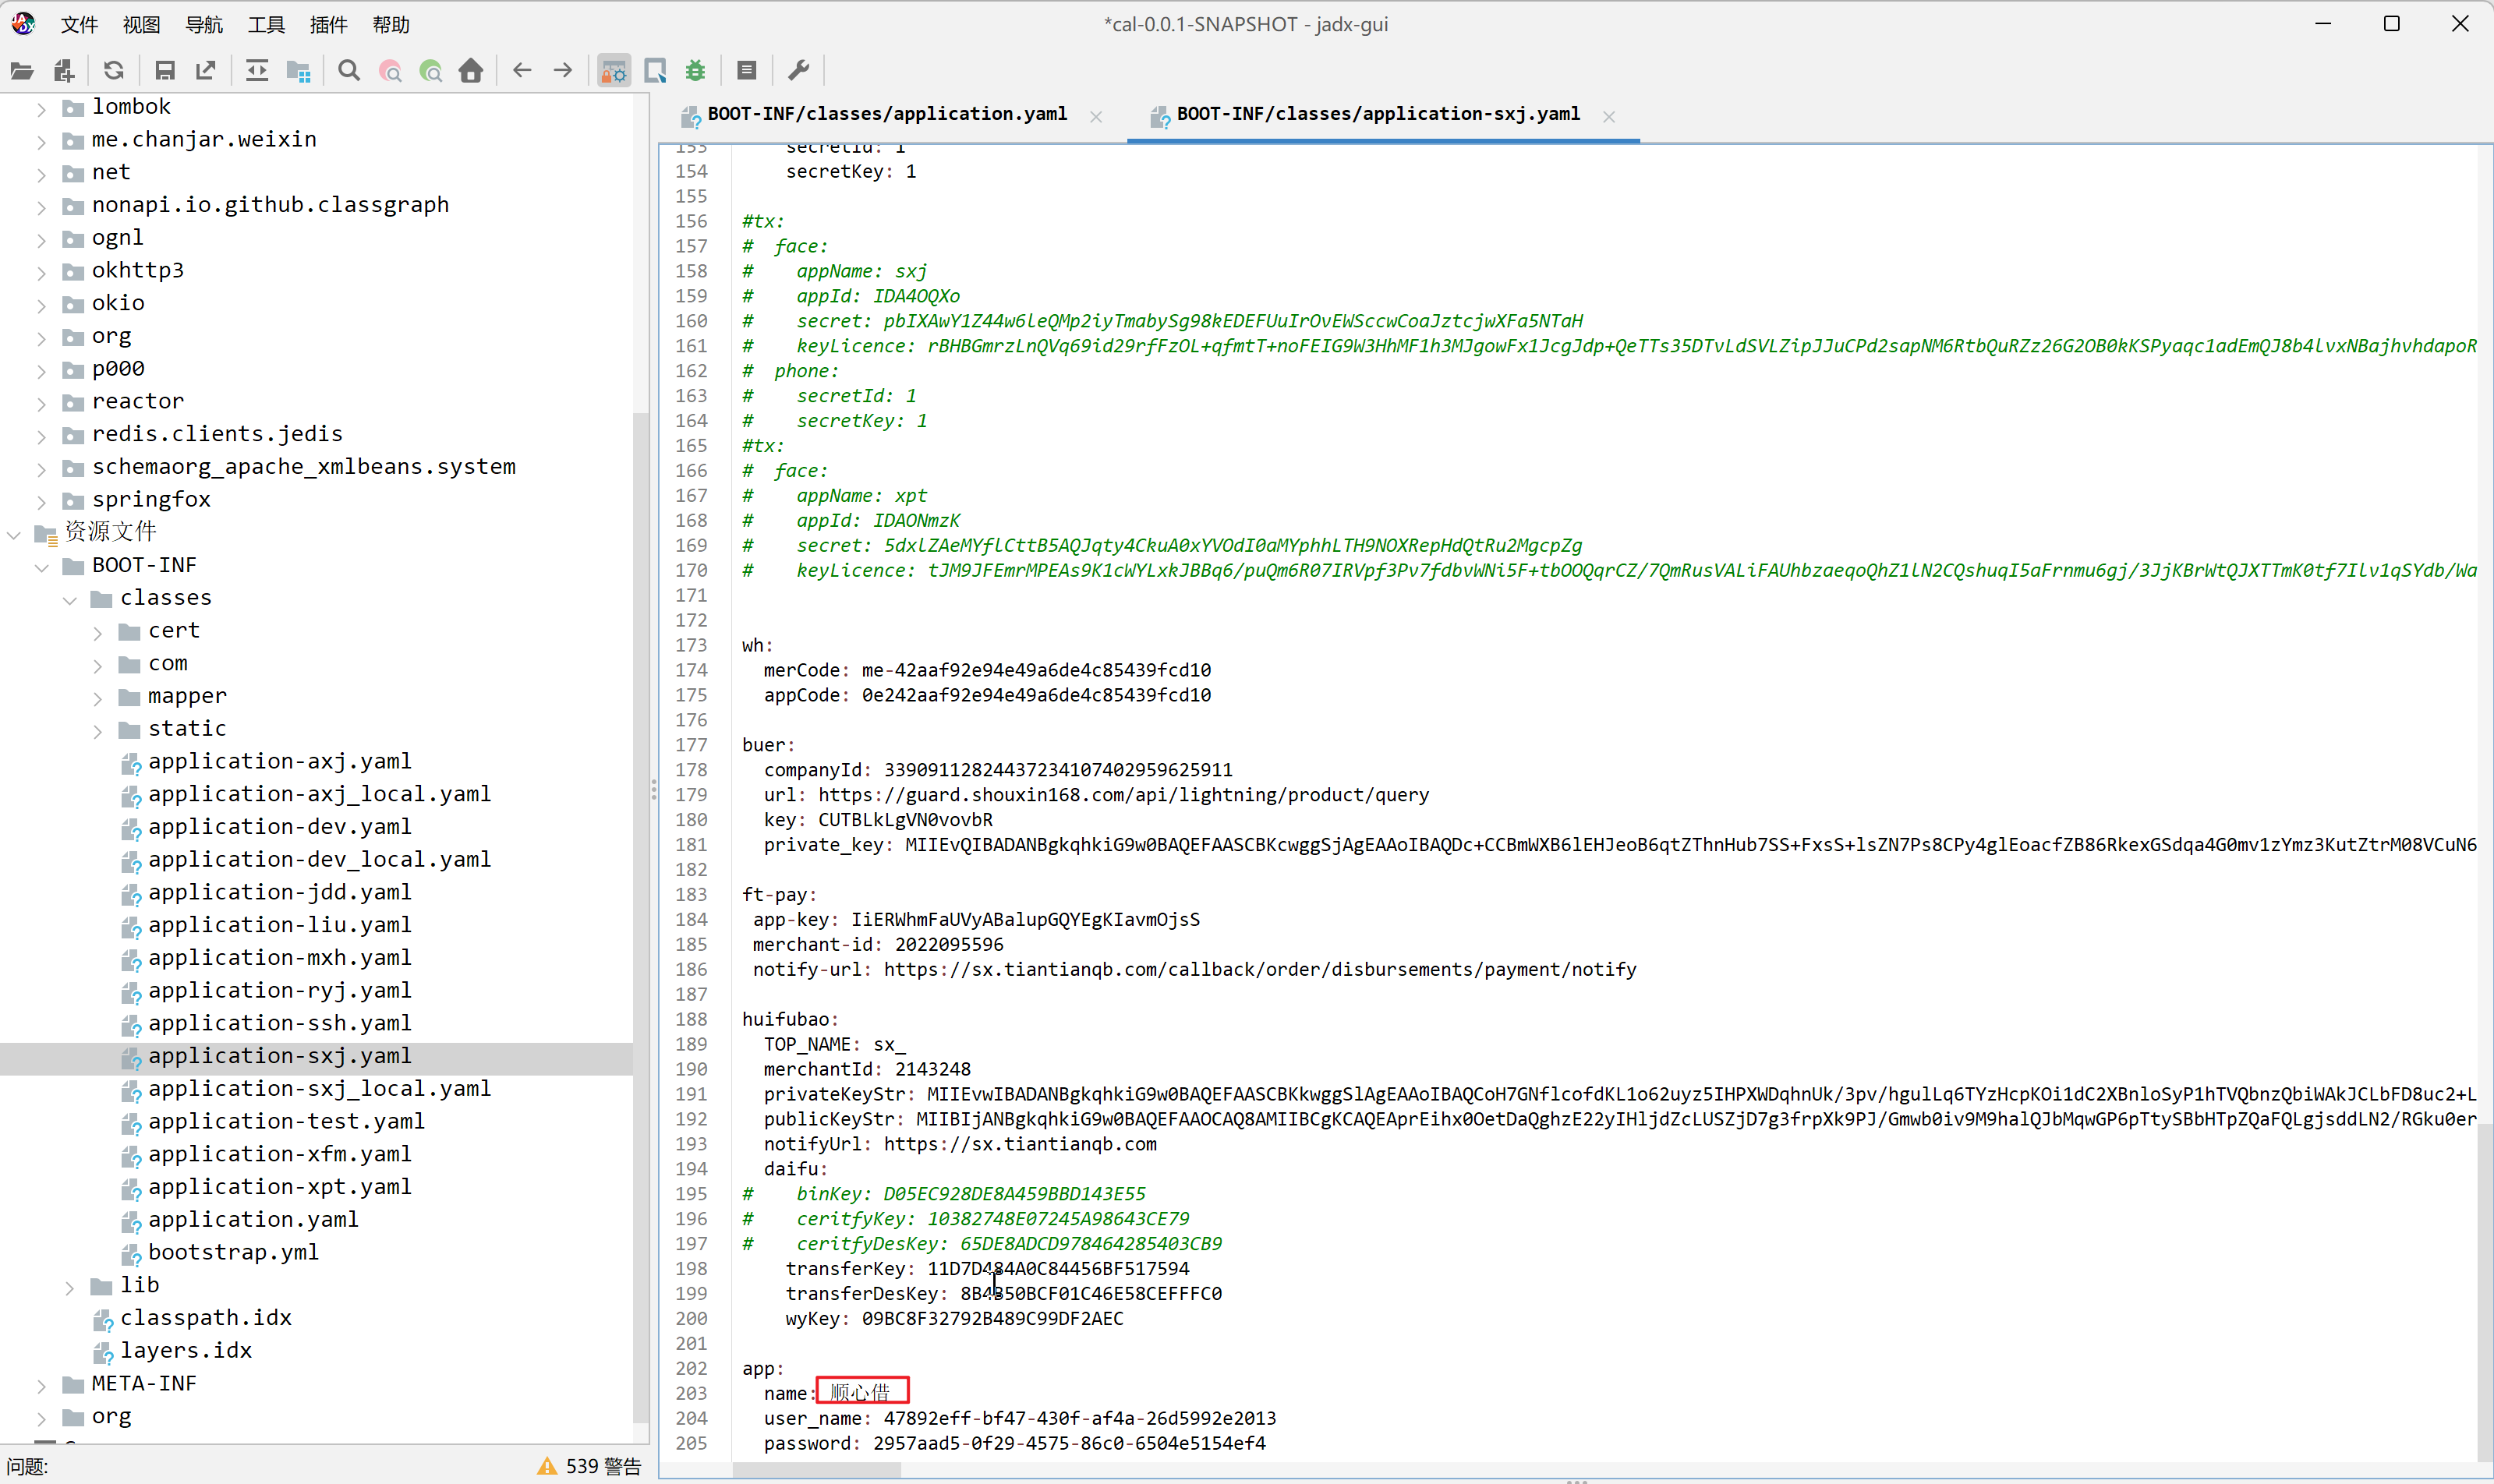Open the 工具 menu
Screen dimensions: 2494x1484
[266, 24]
